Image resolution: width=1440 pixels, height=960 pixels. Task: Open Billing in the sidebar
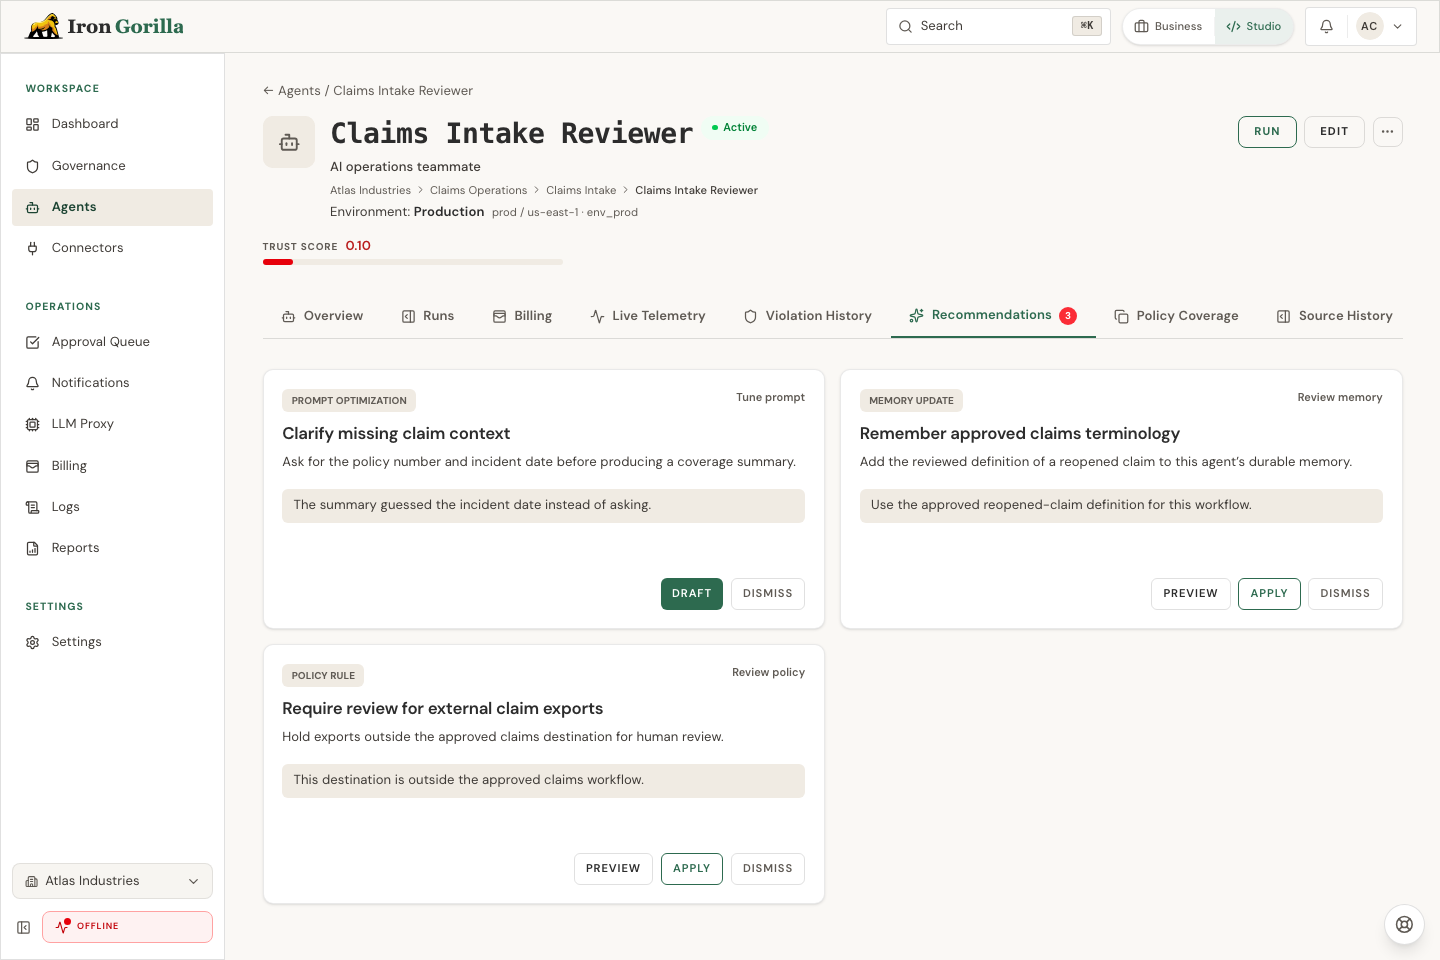pyautogui.click(x=112, y=466)
